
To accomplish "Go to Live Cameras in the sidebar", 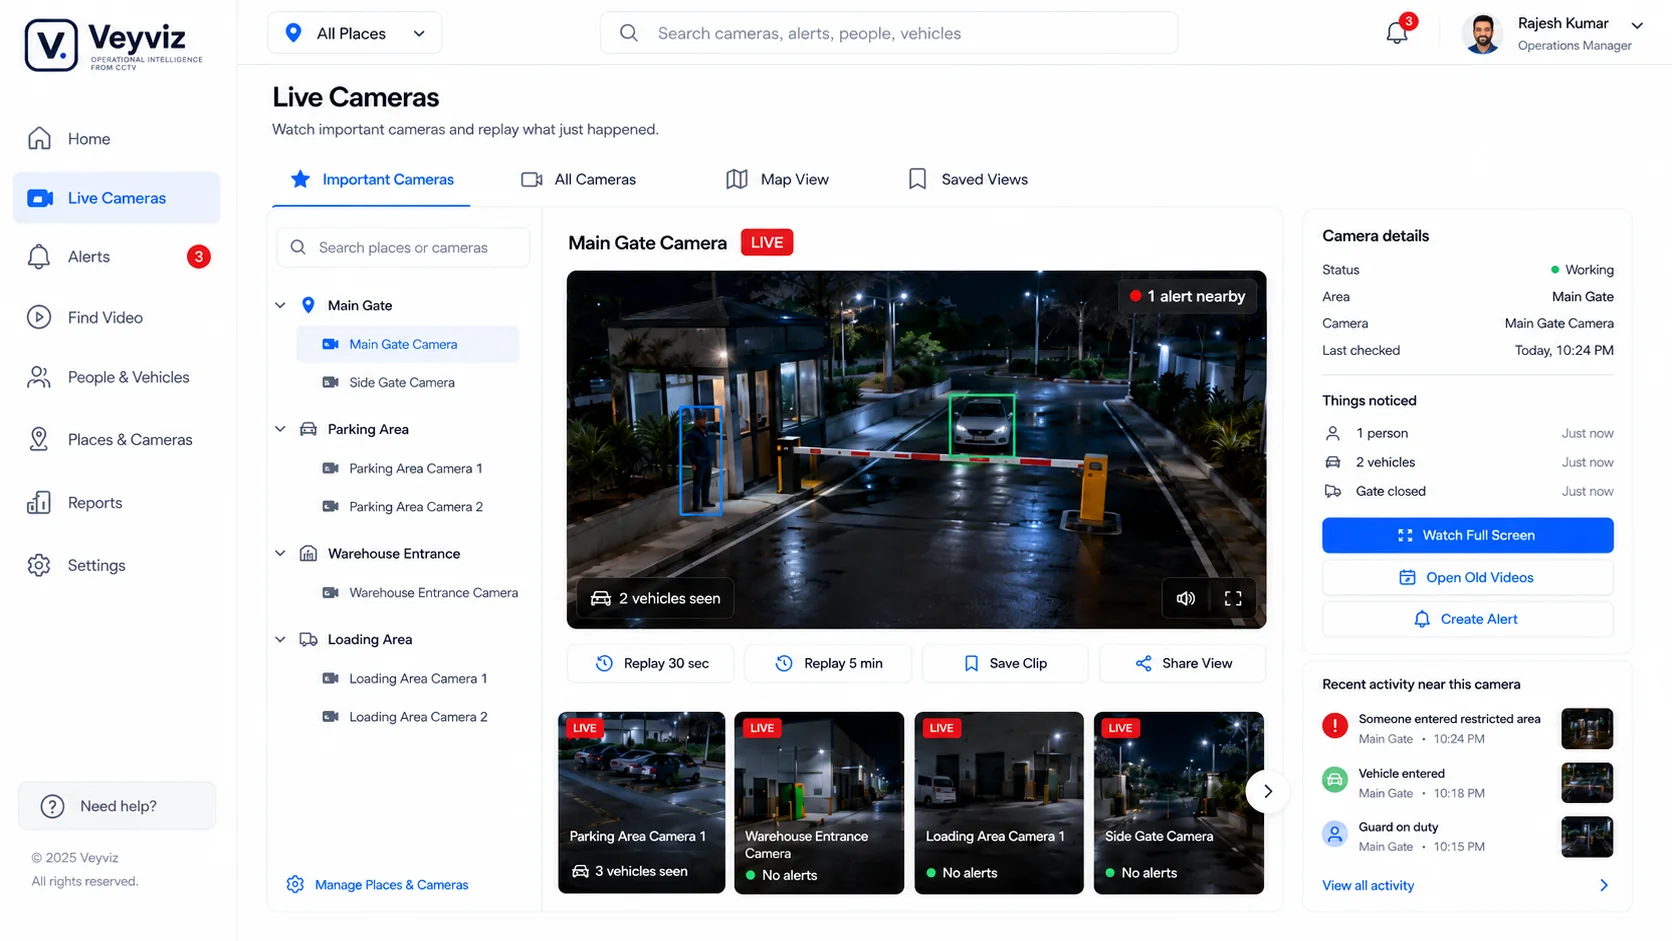I will pyautogui.click(x=117, y=198).
